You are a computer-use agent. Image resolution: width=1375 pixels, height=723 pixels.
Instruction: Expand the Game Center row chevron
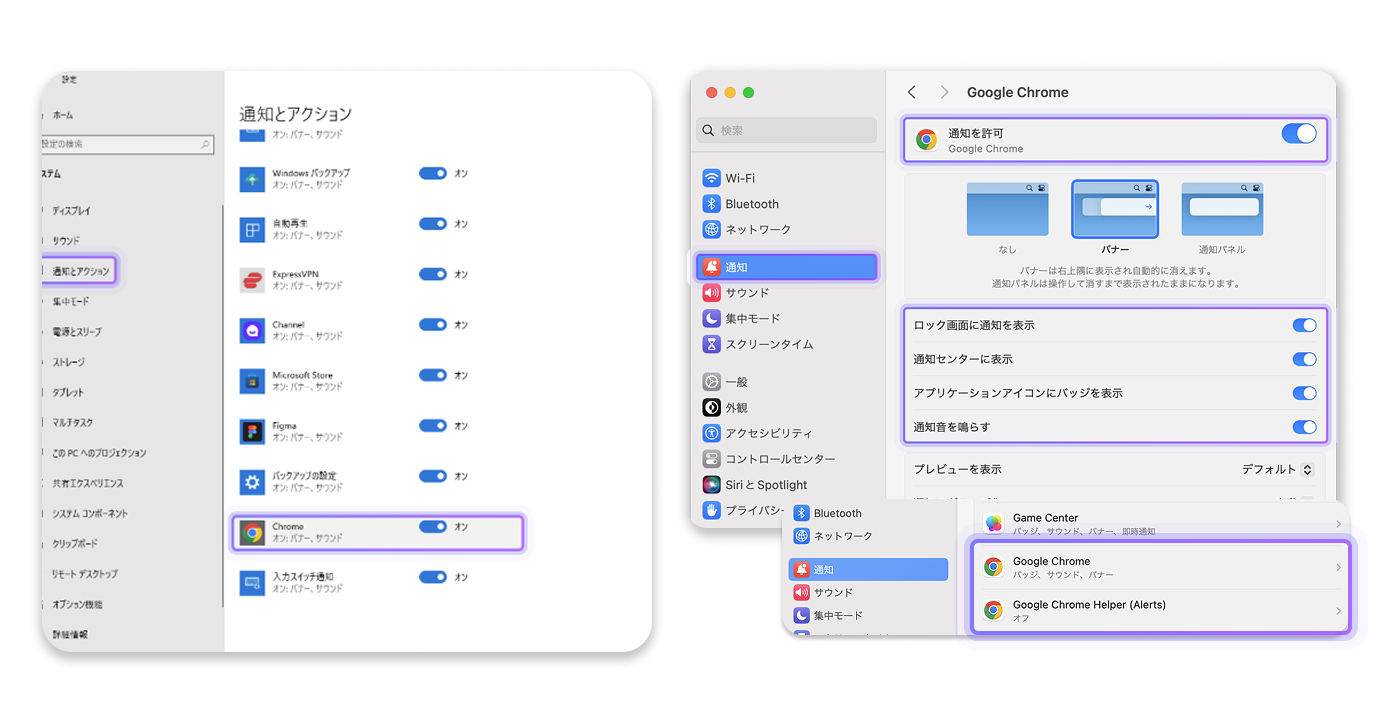(x=1338, y=524)
